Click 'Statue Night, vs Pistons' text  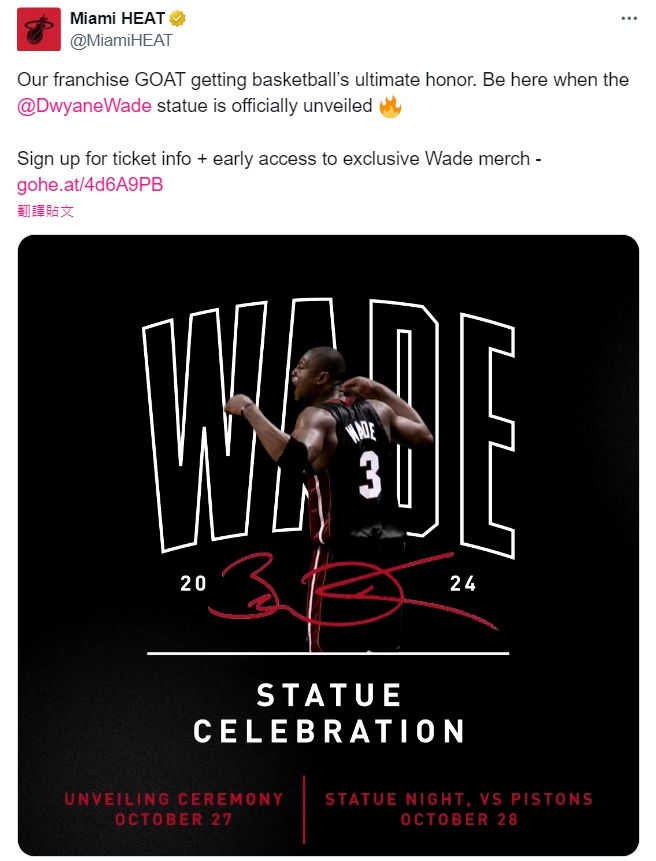coord(459,799)
